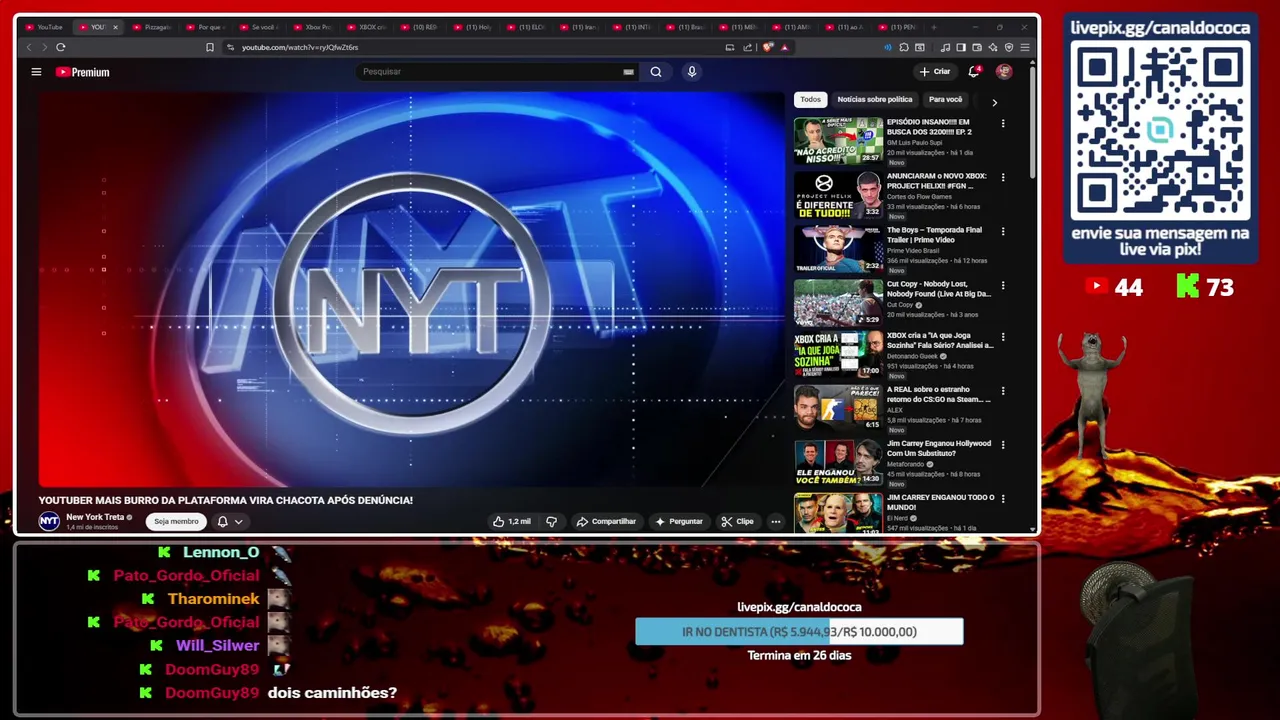Click chat username Will_Silwer
Image resolution: width=1280 pixels, height=720 pixels.
[217, 646]
